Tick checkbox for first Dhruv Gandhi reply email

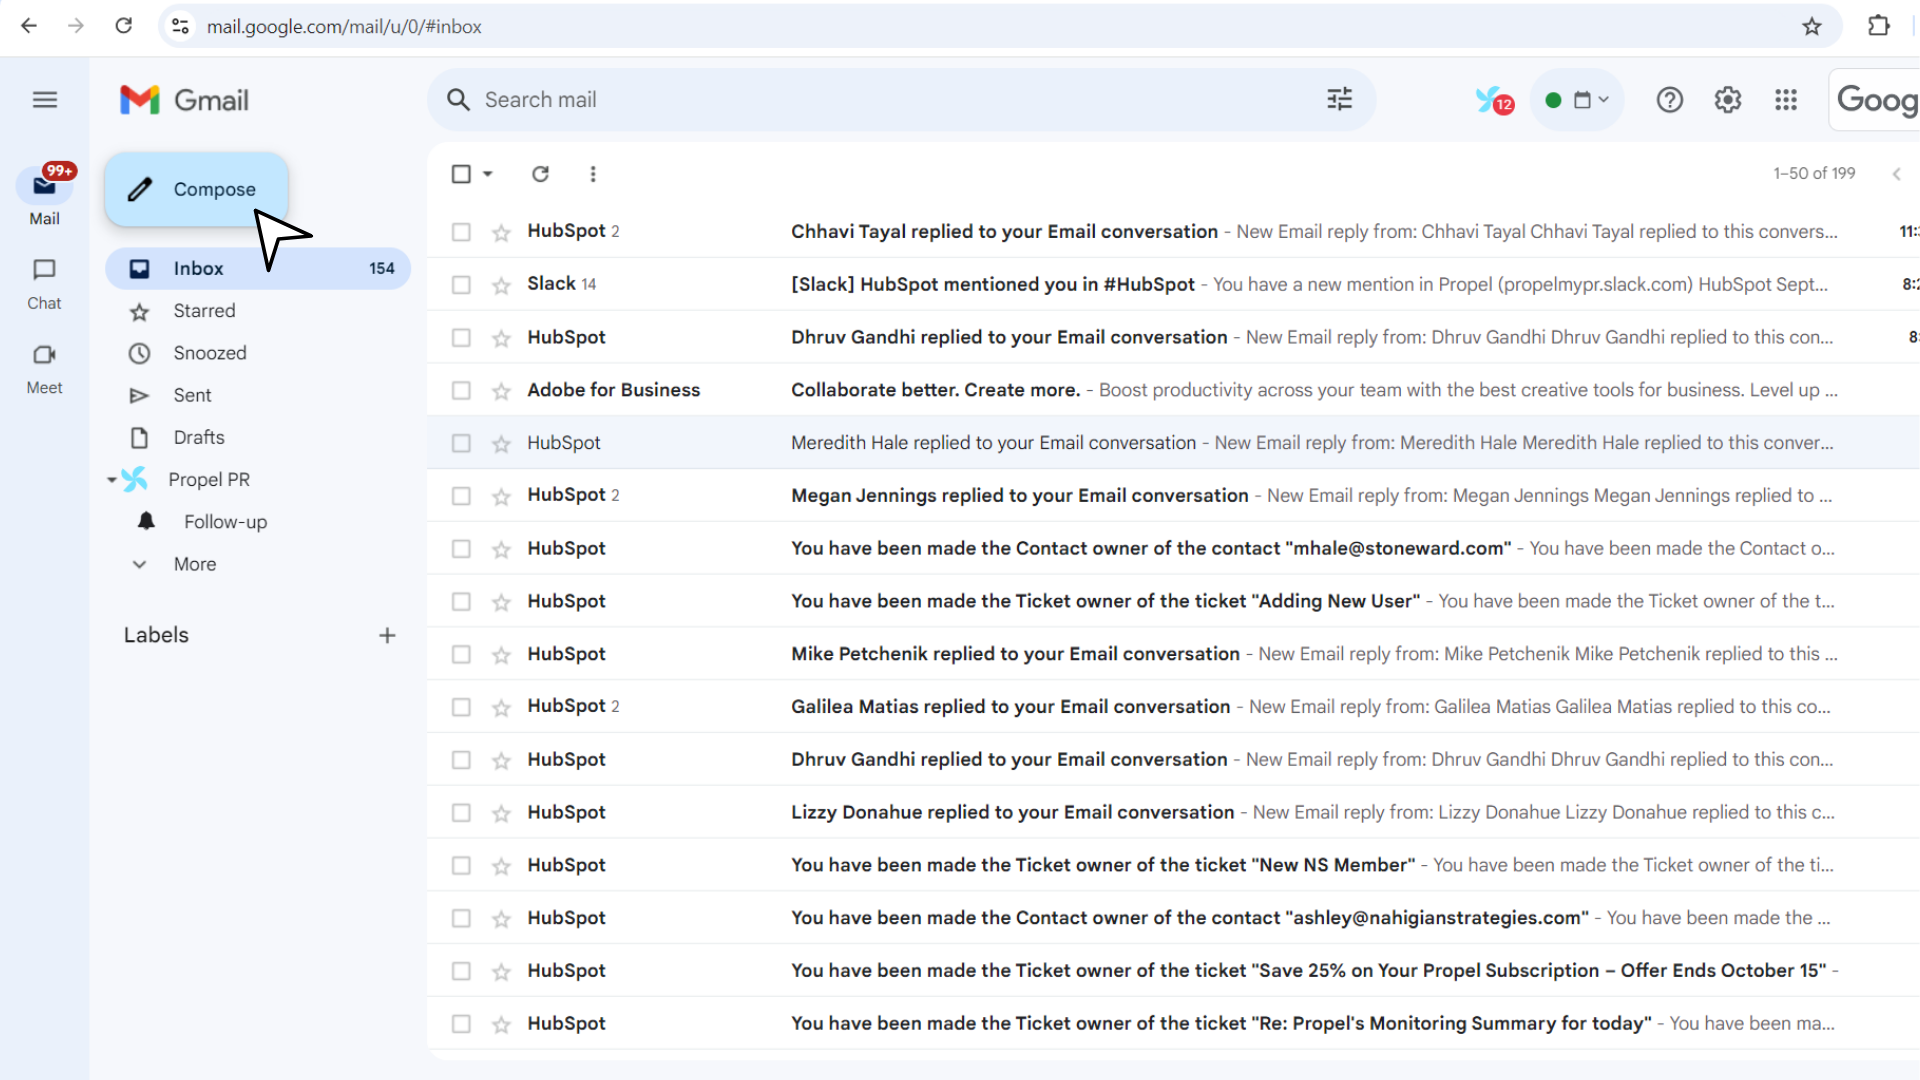[x=461, y=338]
